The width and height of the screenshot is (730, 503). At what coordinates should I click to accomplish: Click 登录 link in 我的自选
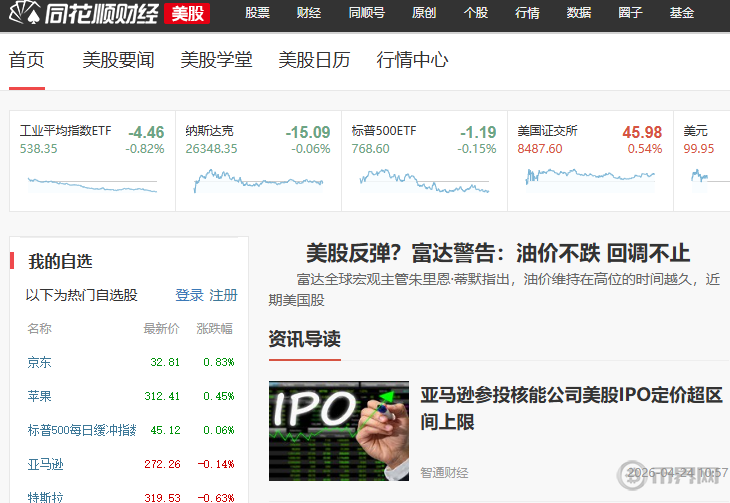[x=189, y=295]
